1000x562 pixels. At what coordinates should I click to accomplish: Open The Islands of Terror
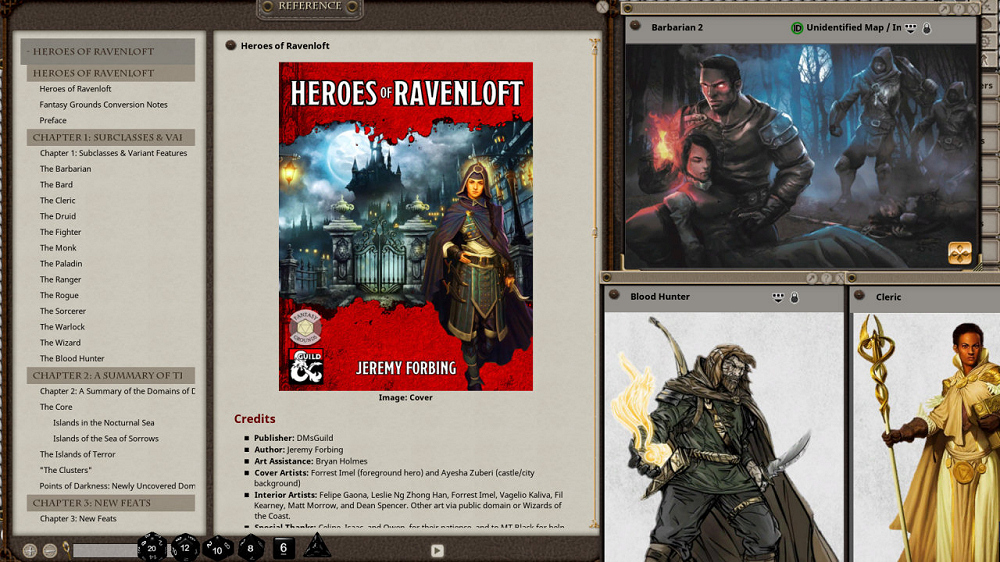tap(77, 454)
